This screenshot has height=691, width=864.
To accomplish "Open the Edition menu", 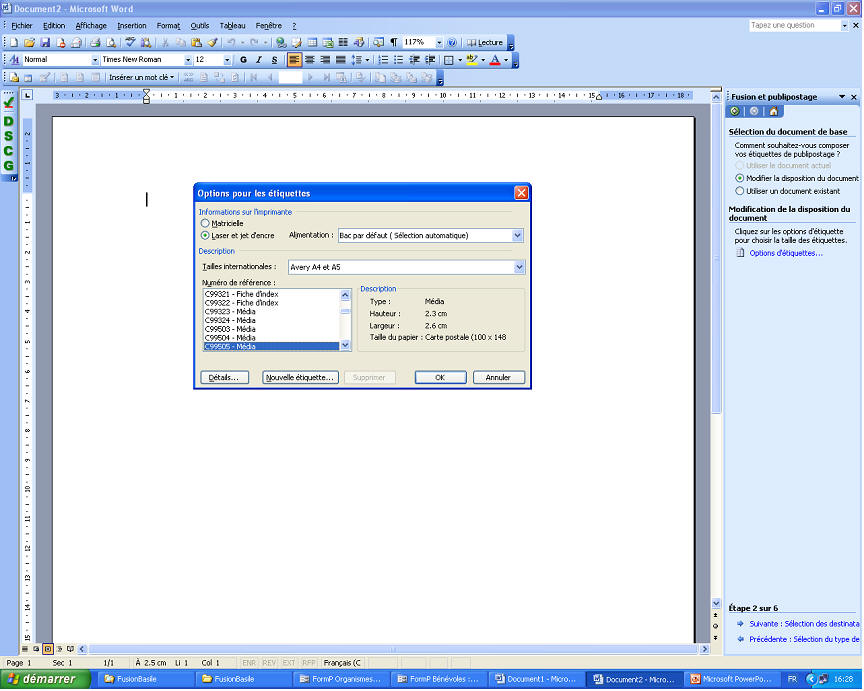I will tap(54, 26).
